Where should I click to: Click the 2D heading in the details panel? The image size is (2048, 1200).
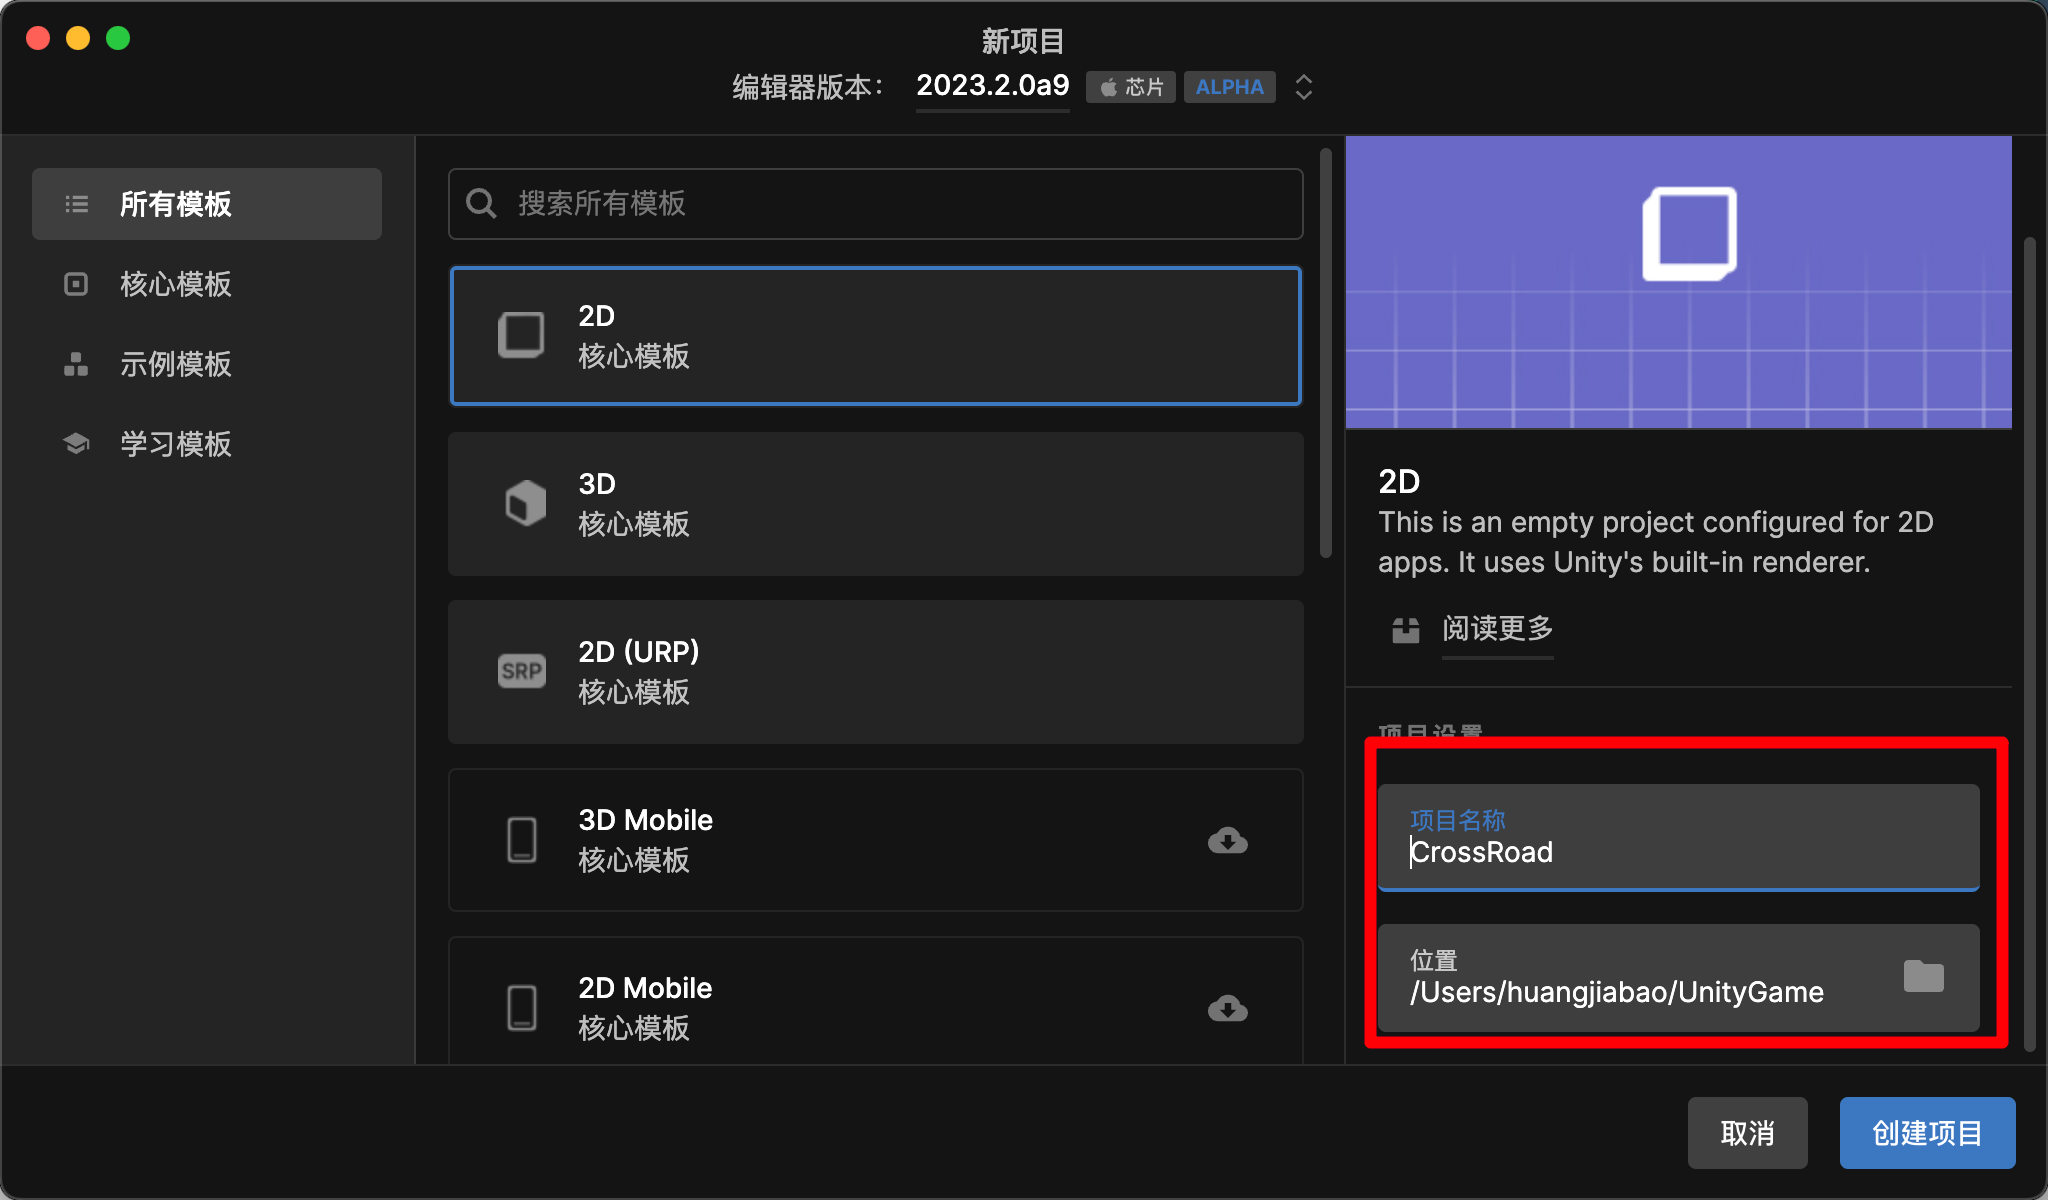[x=1399, y=482]
